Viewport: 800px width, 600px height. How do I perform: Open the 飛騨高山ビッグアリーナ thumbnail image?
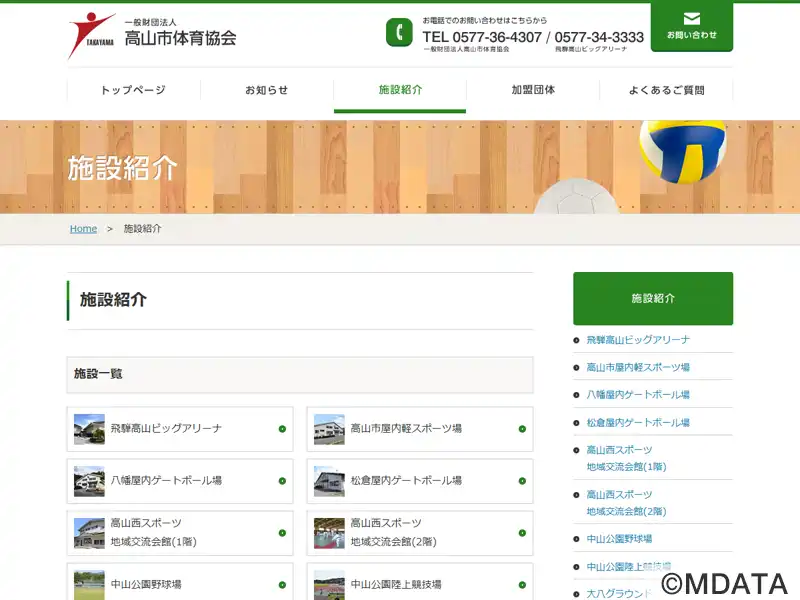(x=89, y=429)
